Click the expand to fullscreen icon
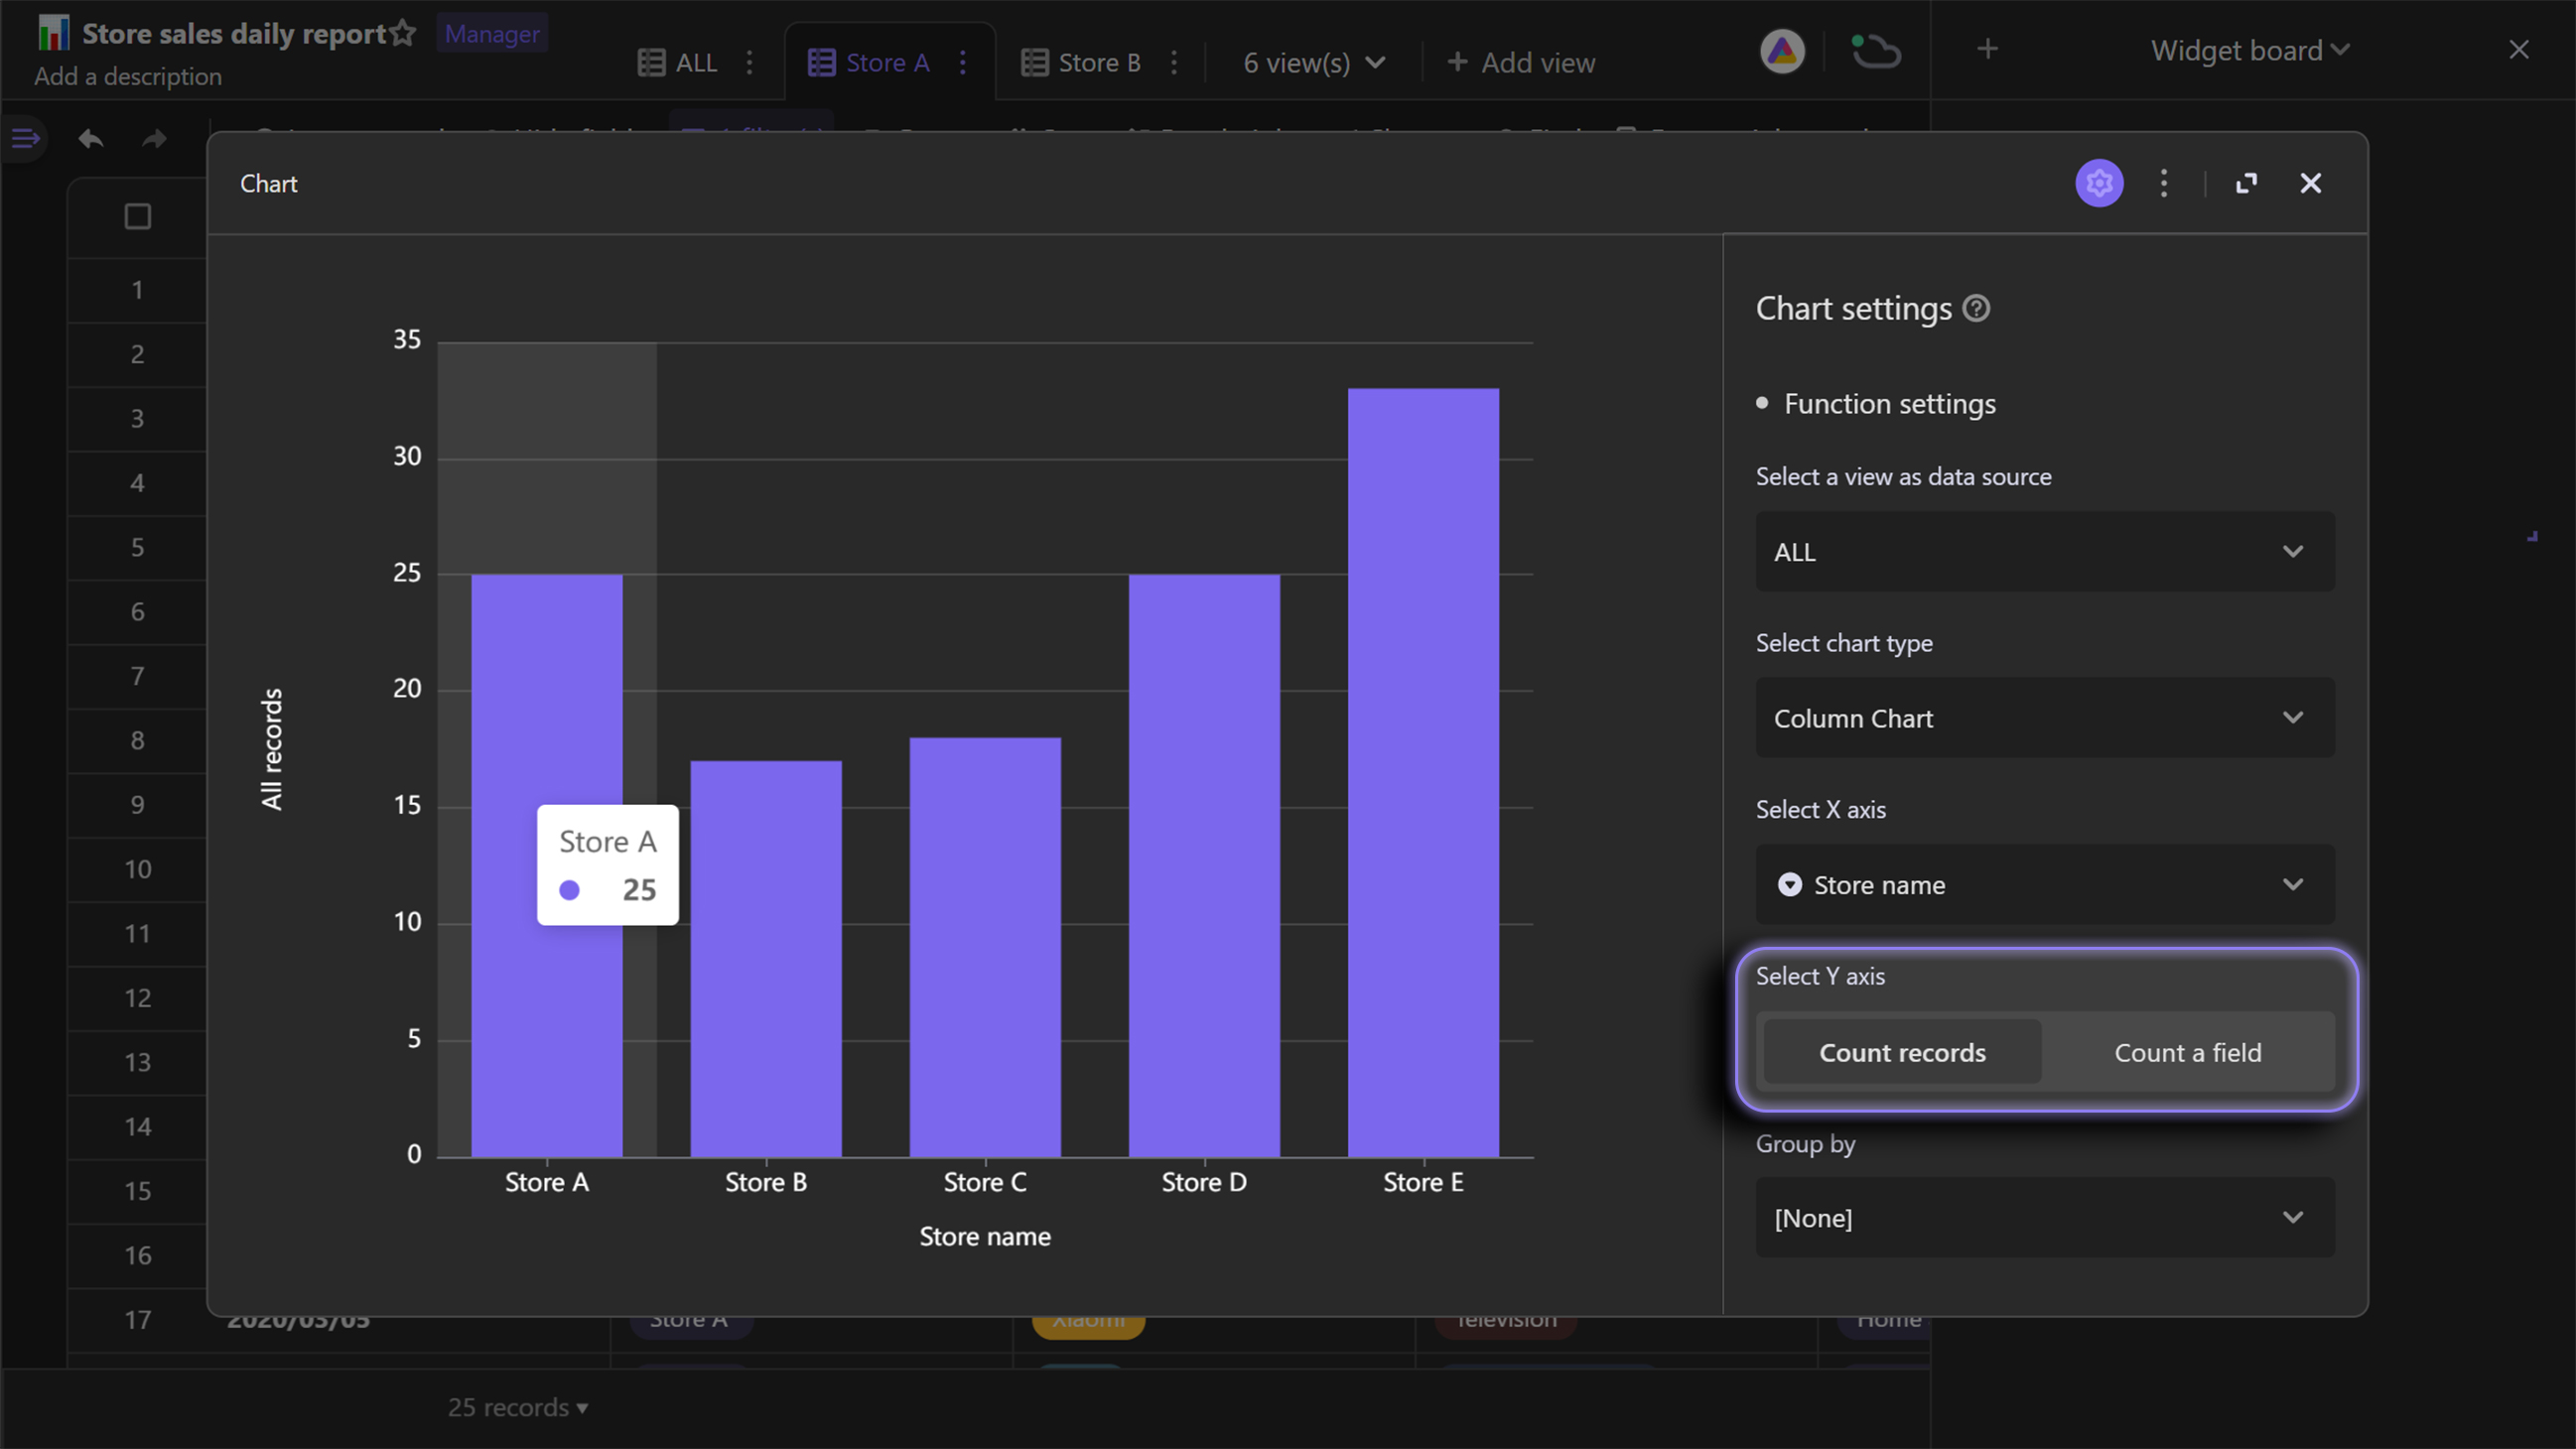This screenshot has height=1449, width=2576. pyautogui.click(x=2245, y=183)
